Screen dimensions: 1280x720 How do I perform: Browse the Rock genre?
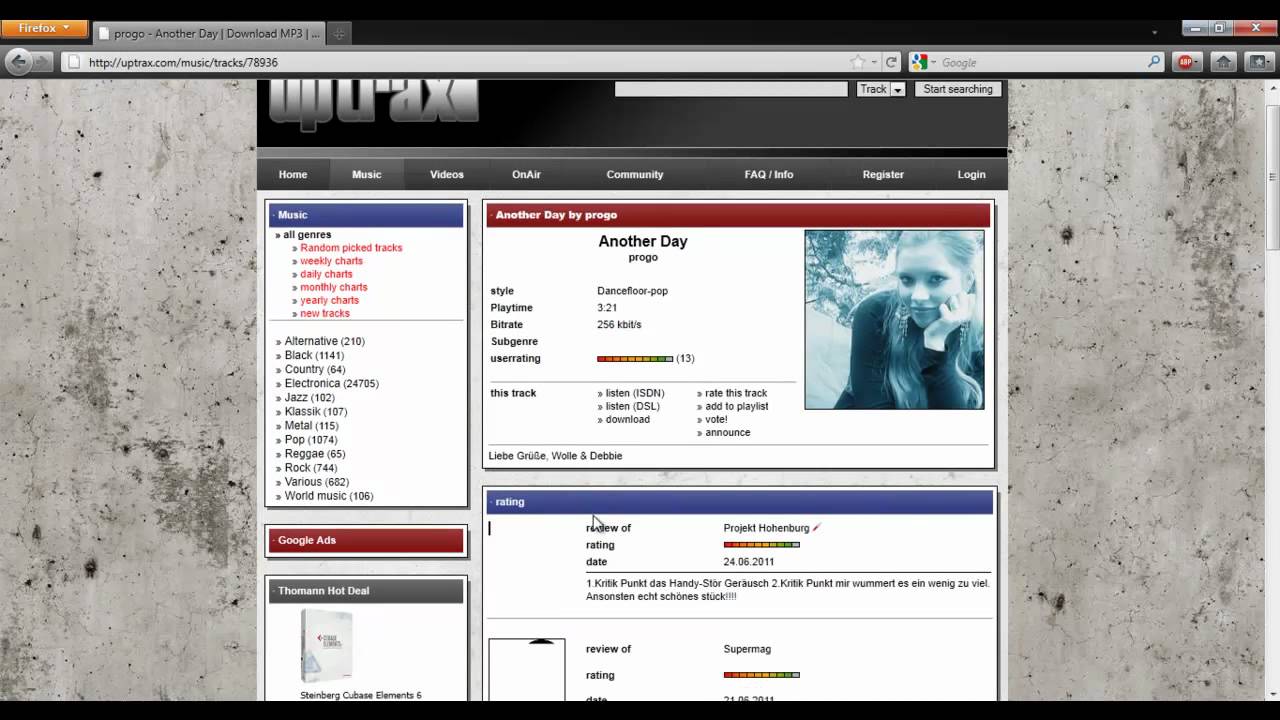(297, 467)
